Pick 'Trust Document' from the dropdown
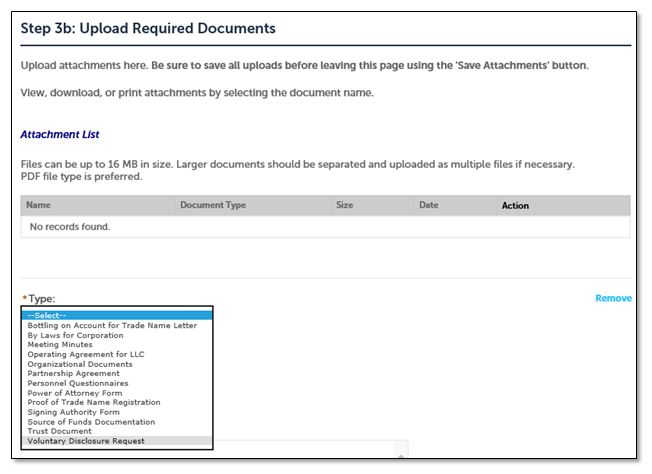 (117, 431)
